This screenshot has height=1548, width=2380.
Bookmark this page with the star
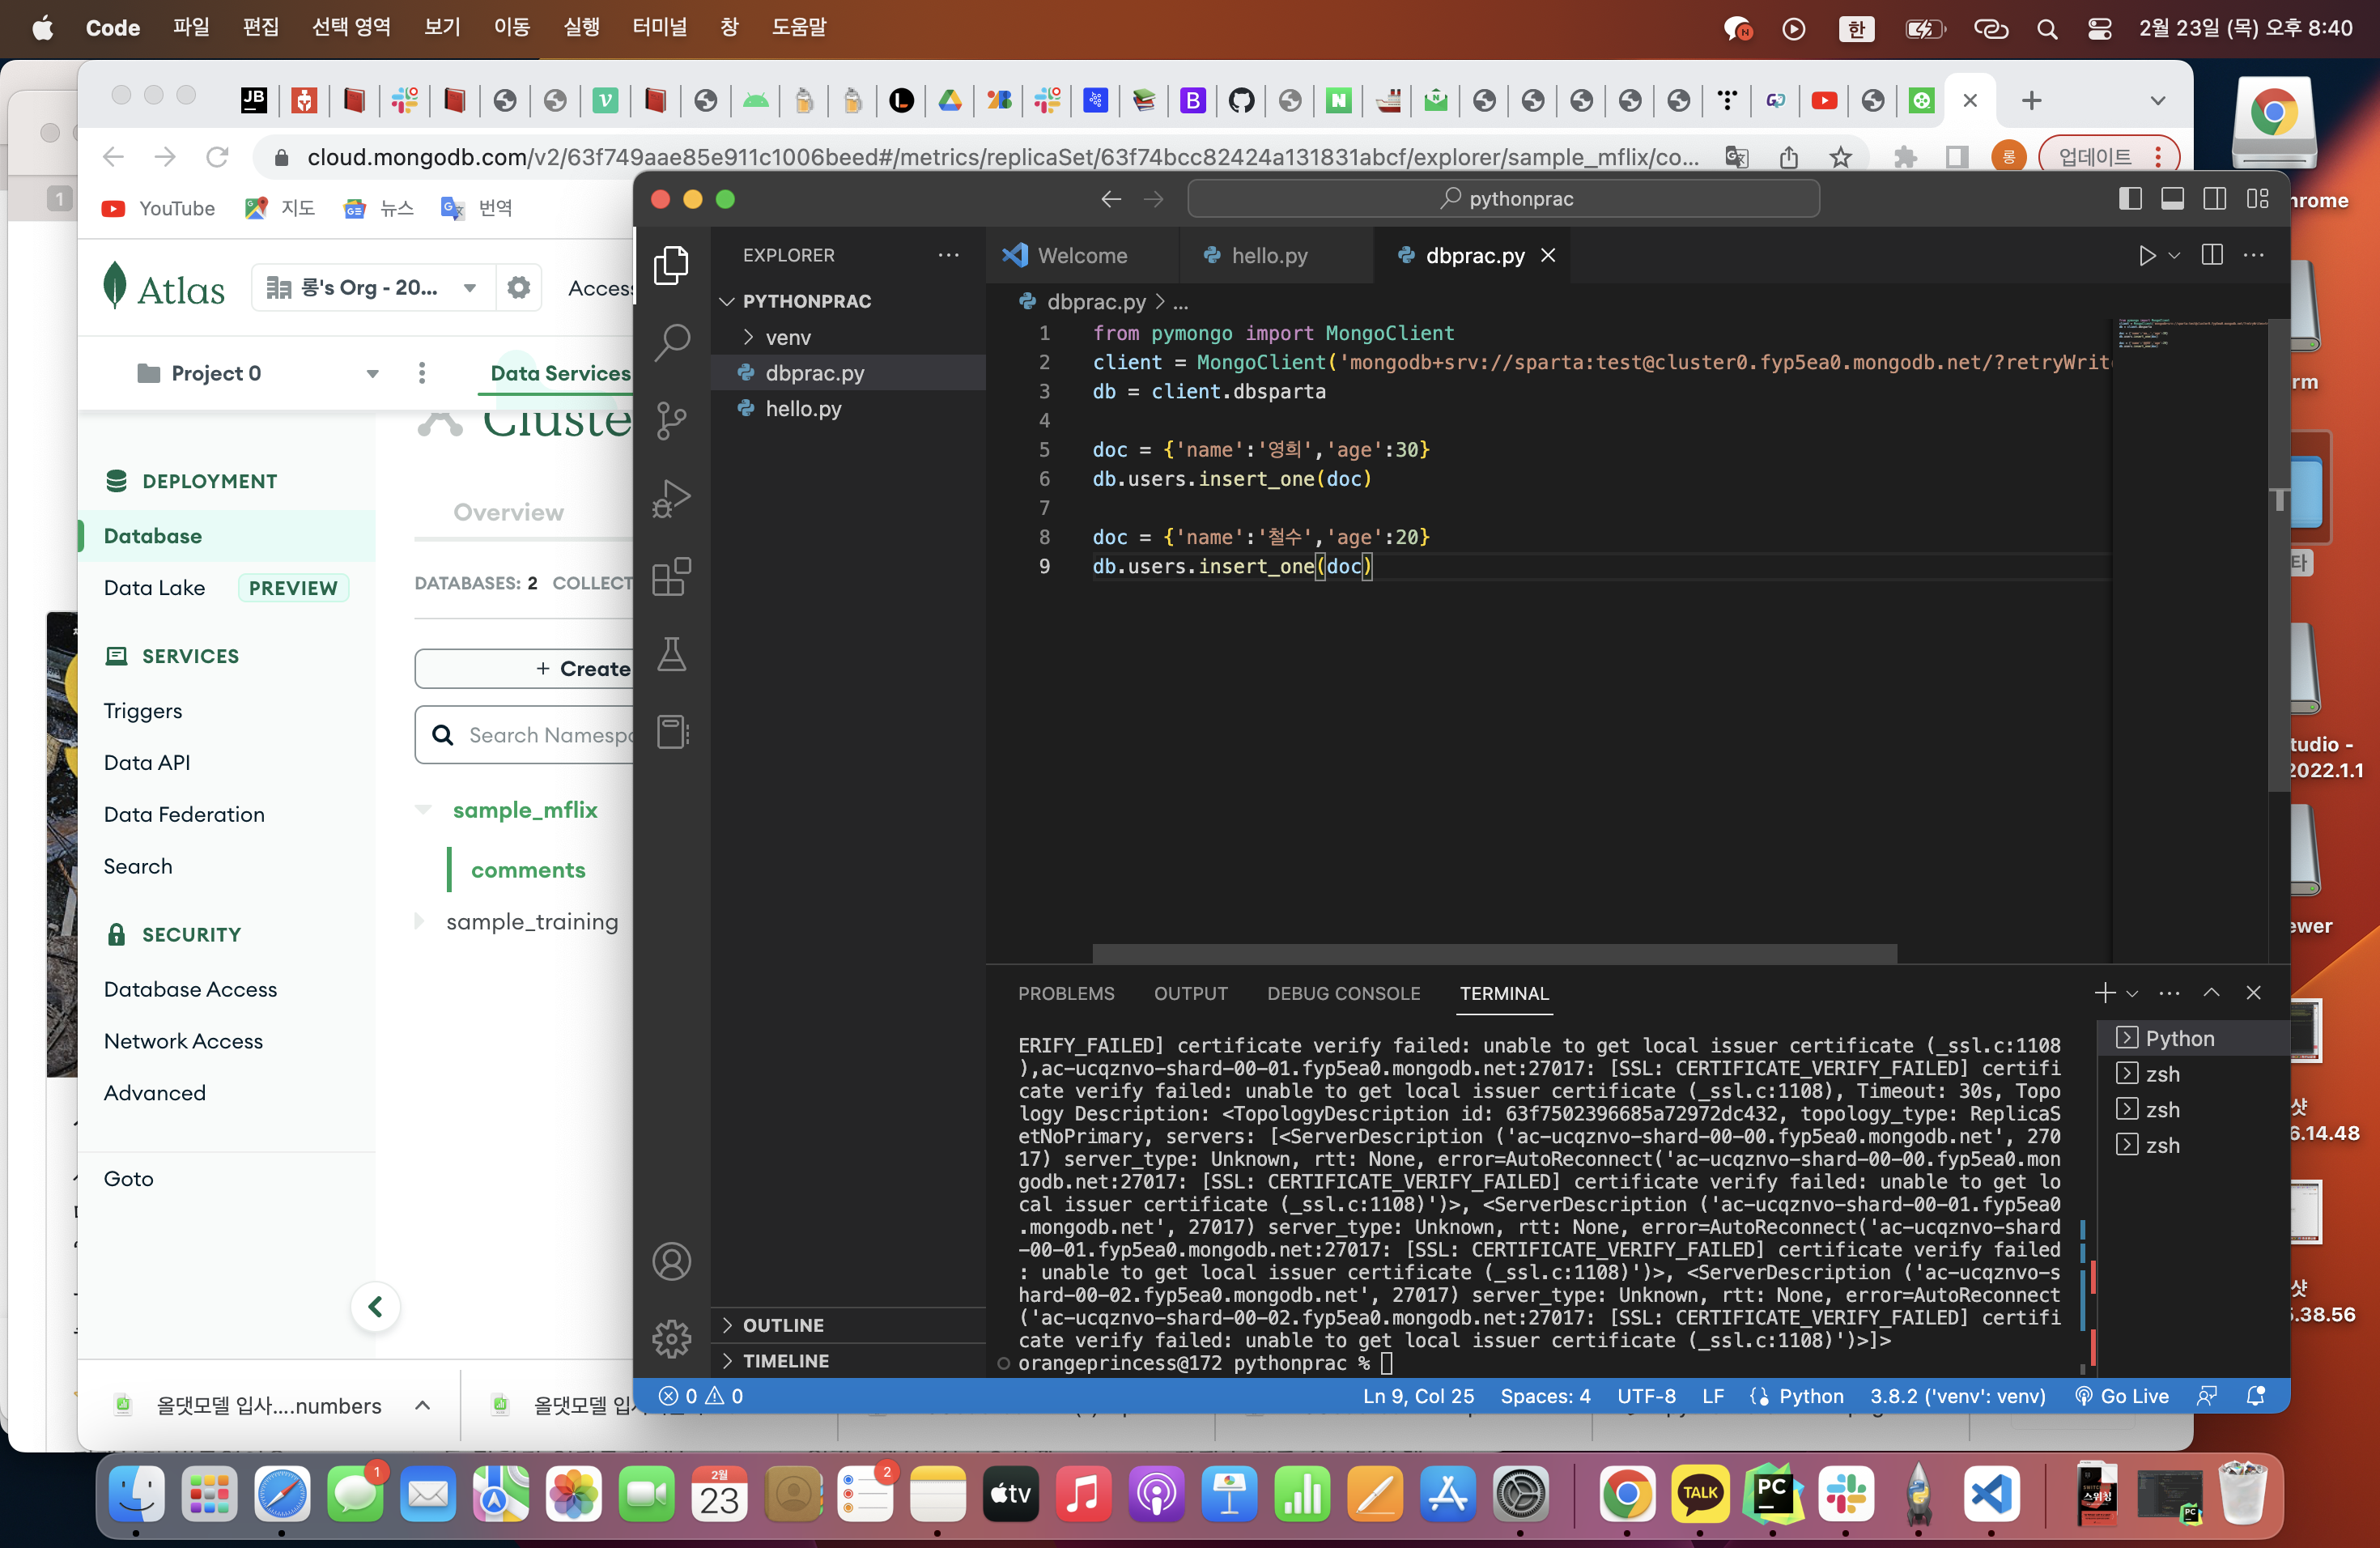[x=1841, y=157]
